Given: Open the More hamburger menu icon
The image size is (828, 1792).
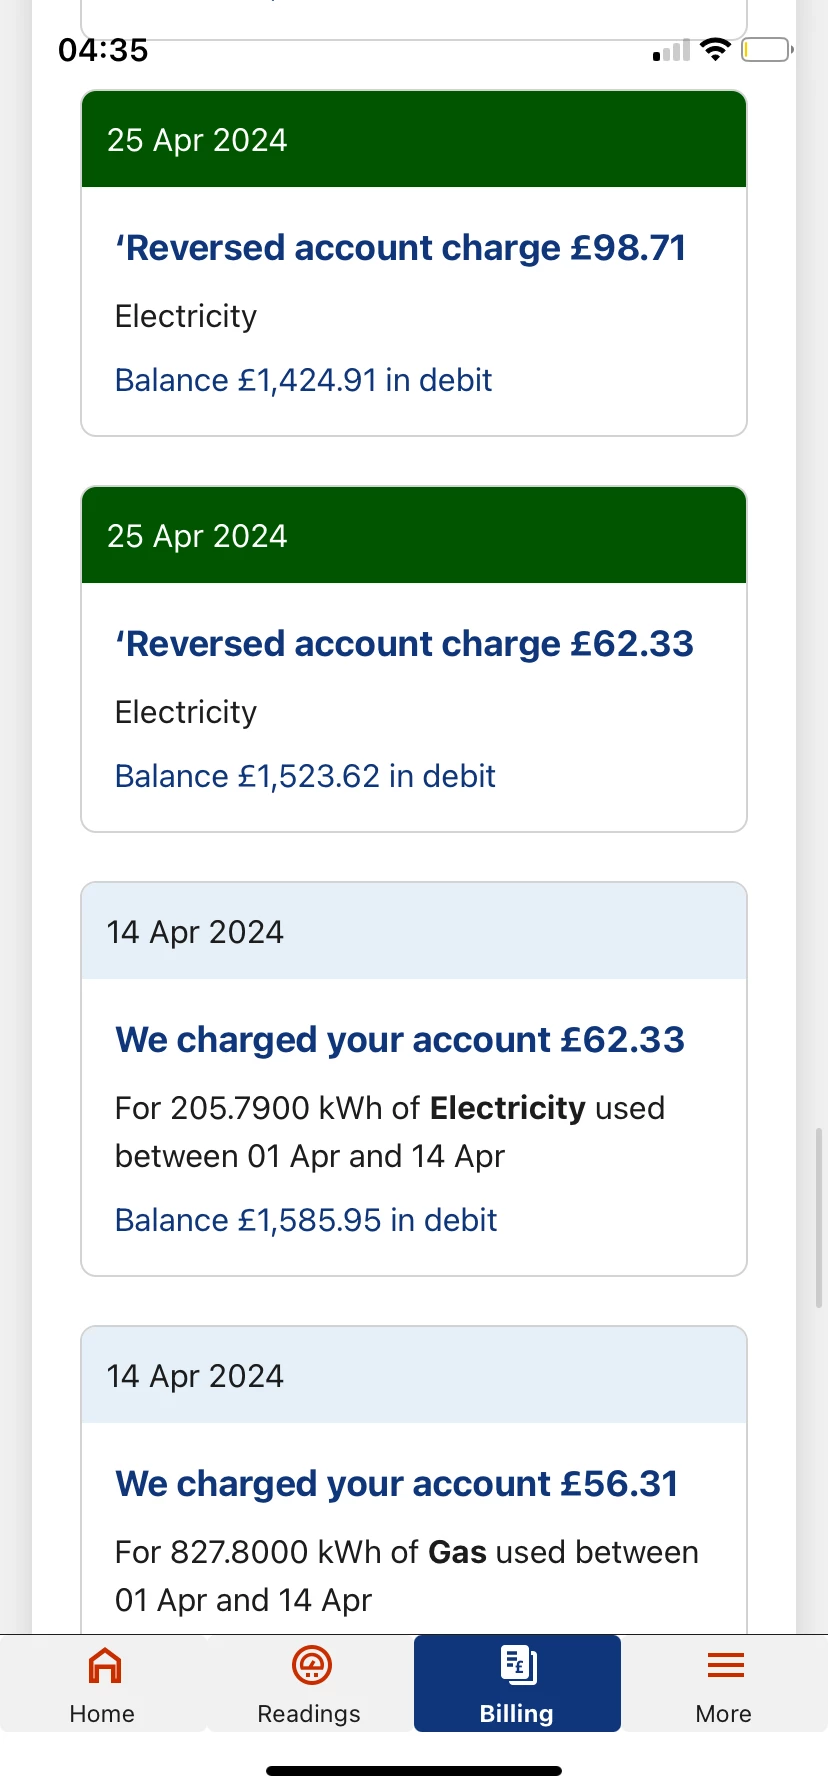Looking at the screenshot, I should 725,1665.
